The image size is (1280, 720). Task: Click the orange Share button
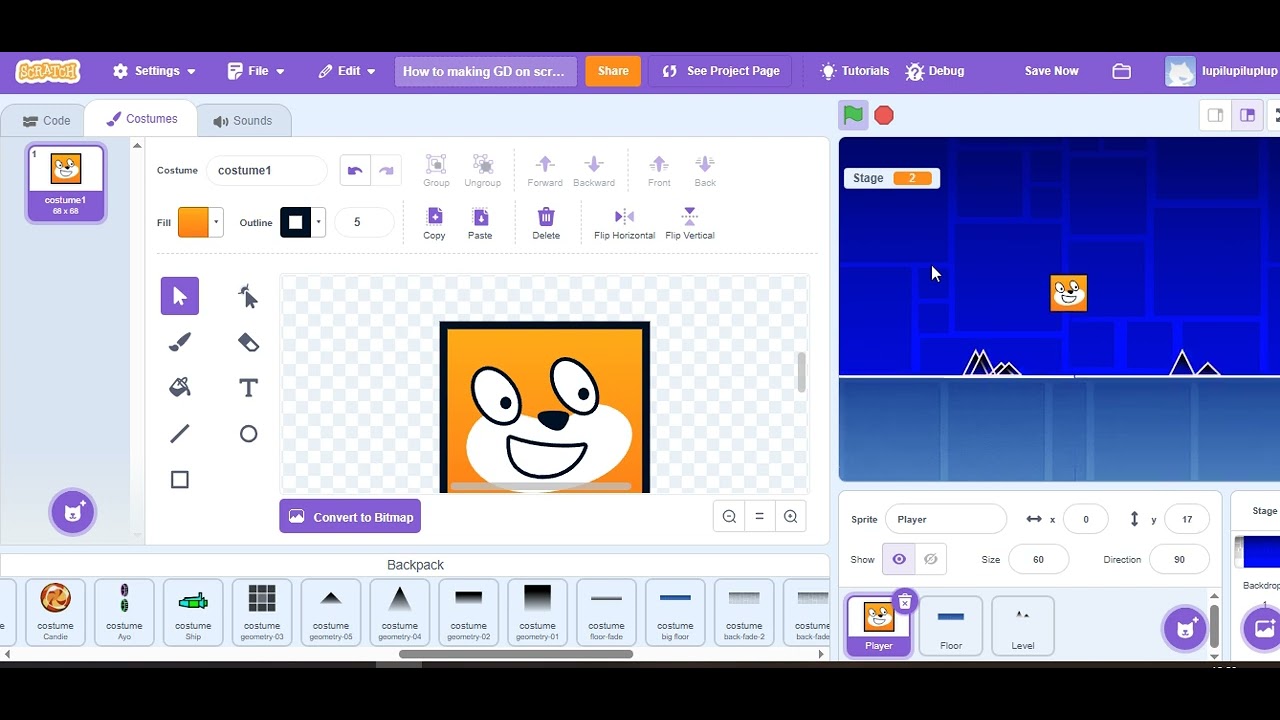[x=613, y=71]
